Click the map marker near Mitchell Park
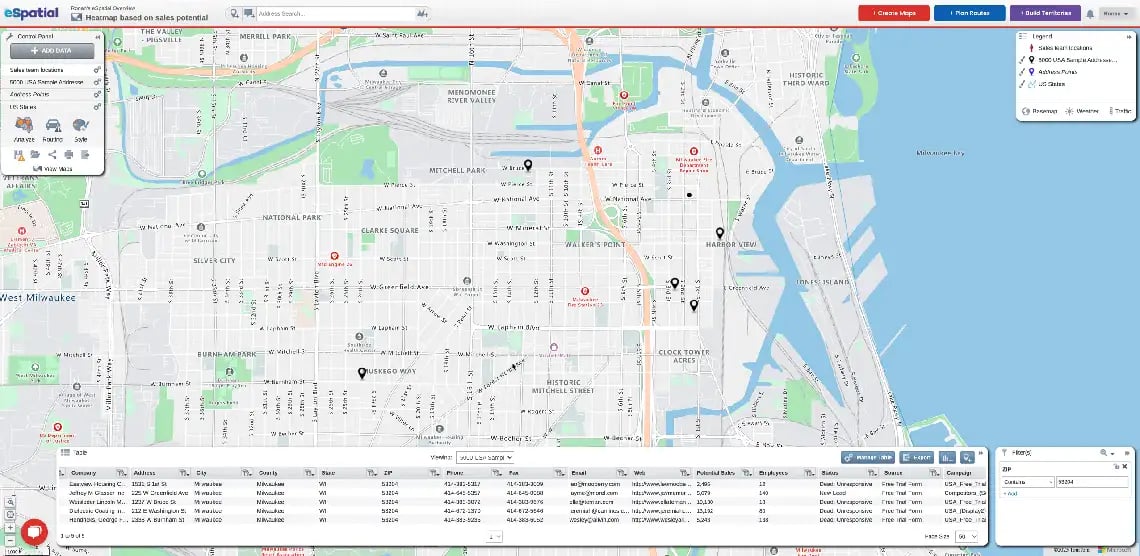1140x556 pixels. [x=529, y=165]
